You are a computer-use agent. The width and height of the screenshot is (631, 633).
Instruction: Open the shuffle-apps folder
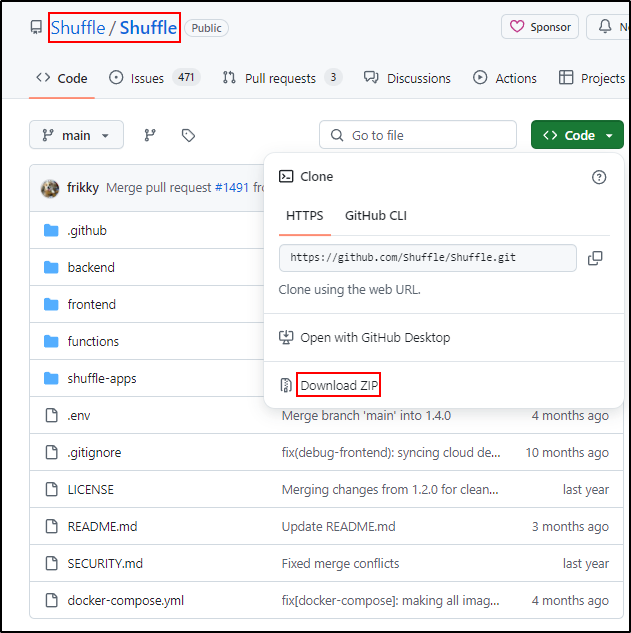pos(102,379)
